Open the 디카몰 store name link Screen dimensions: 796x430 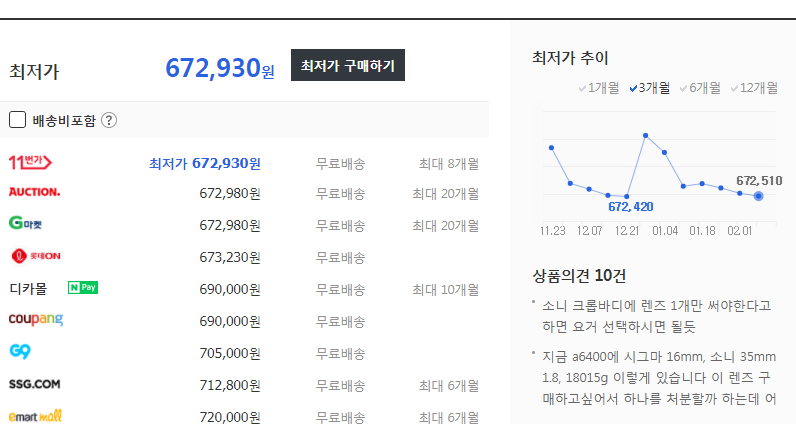click(28, 289)
